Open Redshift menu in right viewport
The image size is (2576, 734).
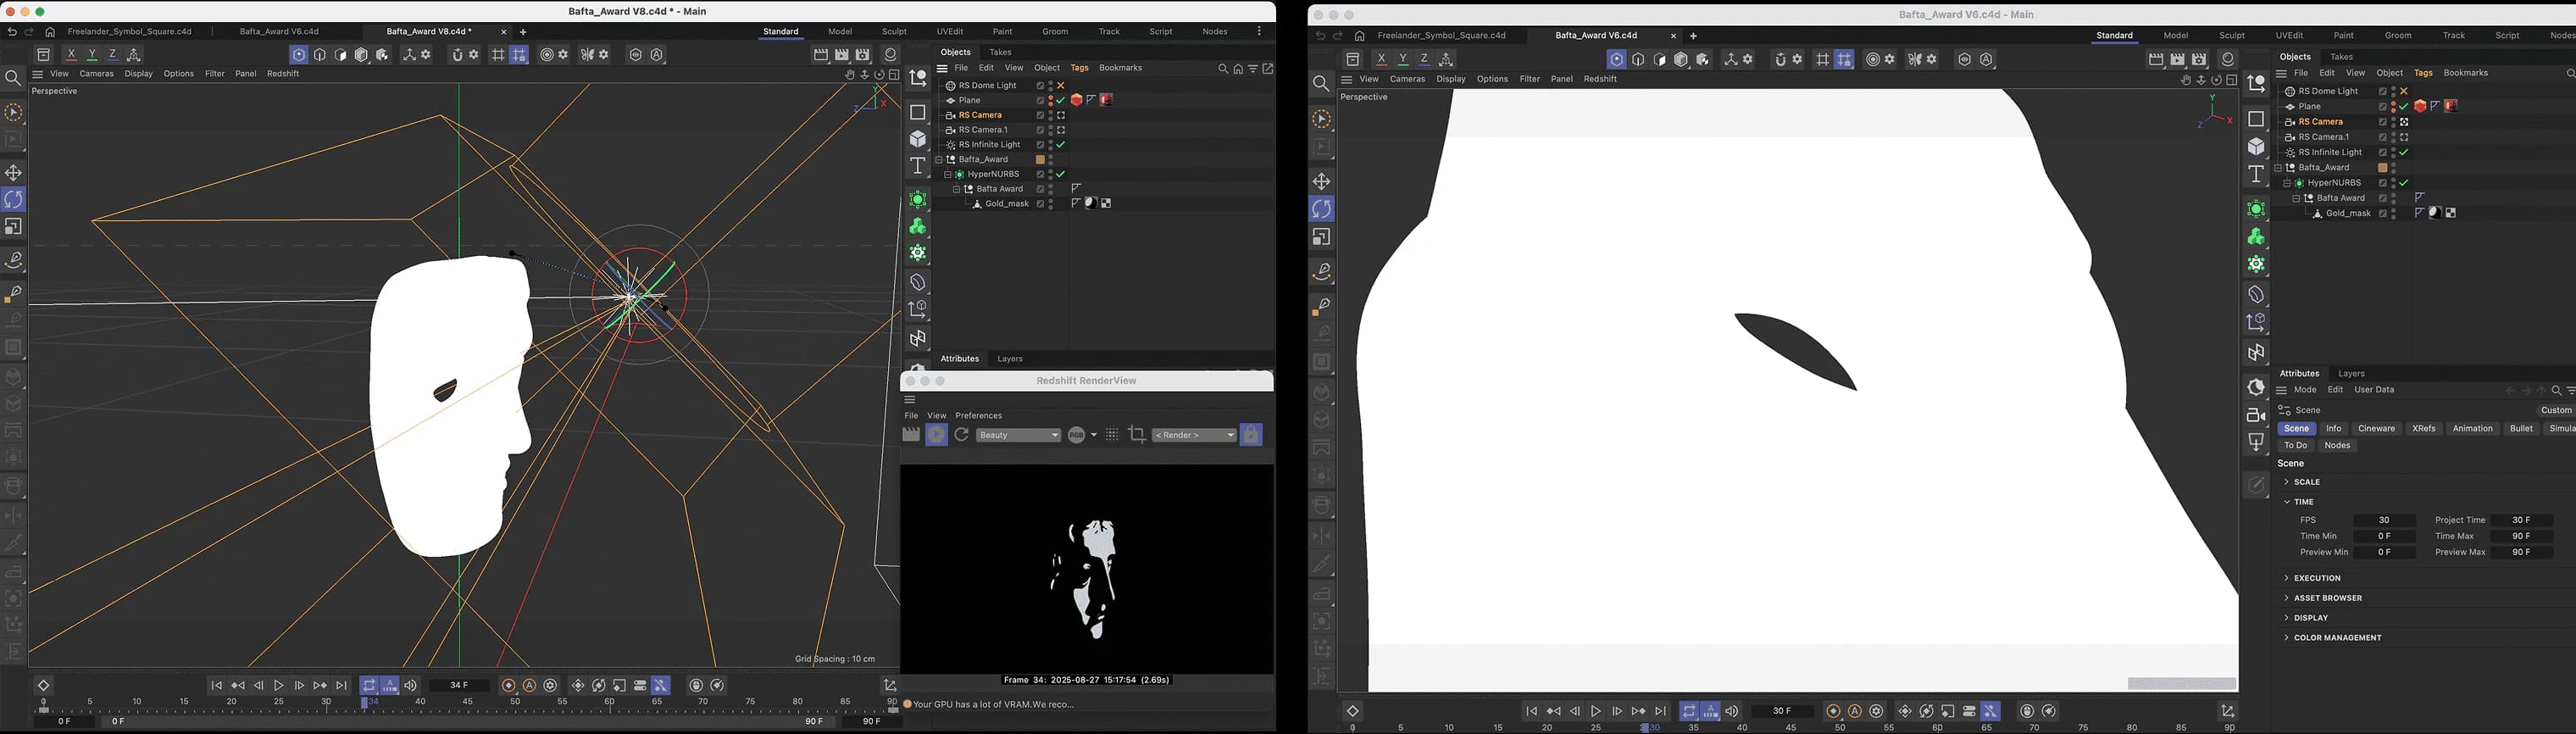coord(1600,80)
